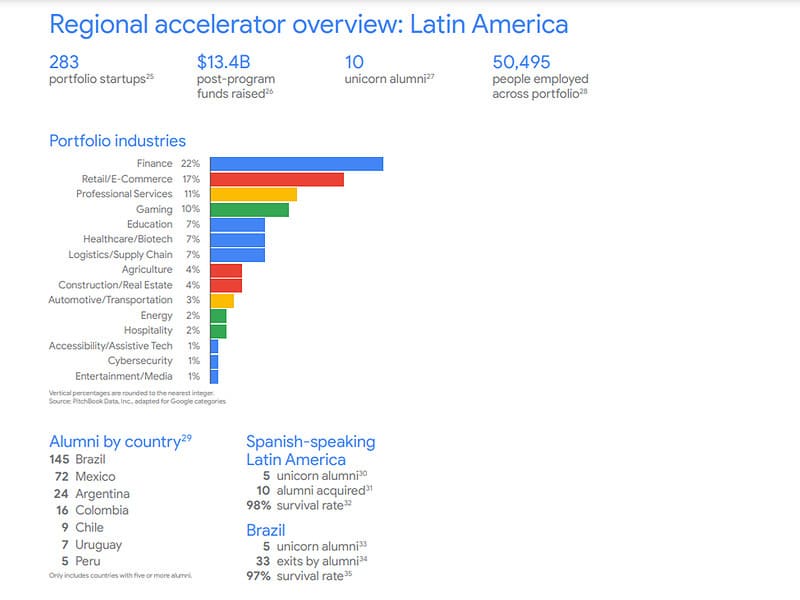Click the yellow Automotive/Transportation bar
Viewport: 800px width, 600px height.
point(222,301)
